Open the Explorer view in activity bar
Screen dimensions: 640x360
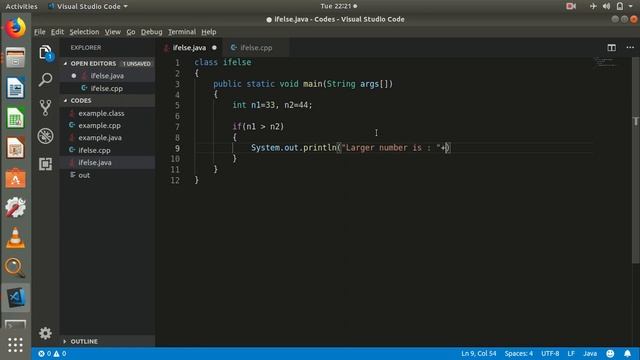[45, 53]
